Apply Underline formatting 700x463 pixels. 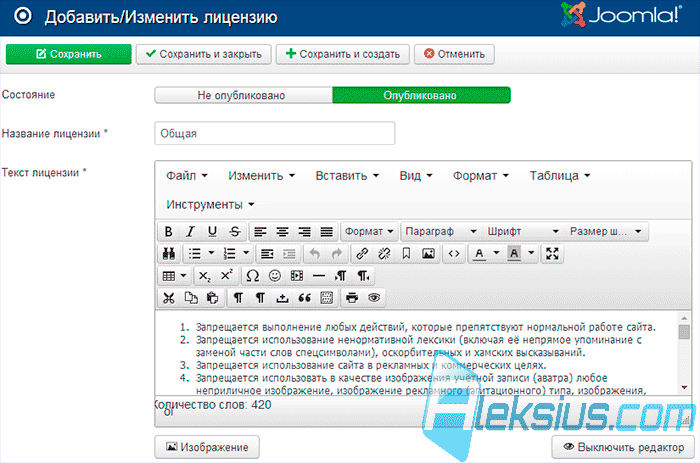click(x=212, y=231)
